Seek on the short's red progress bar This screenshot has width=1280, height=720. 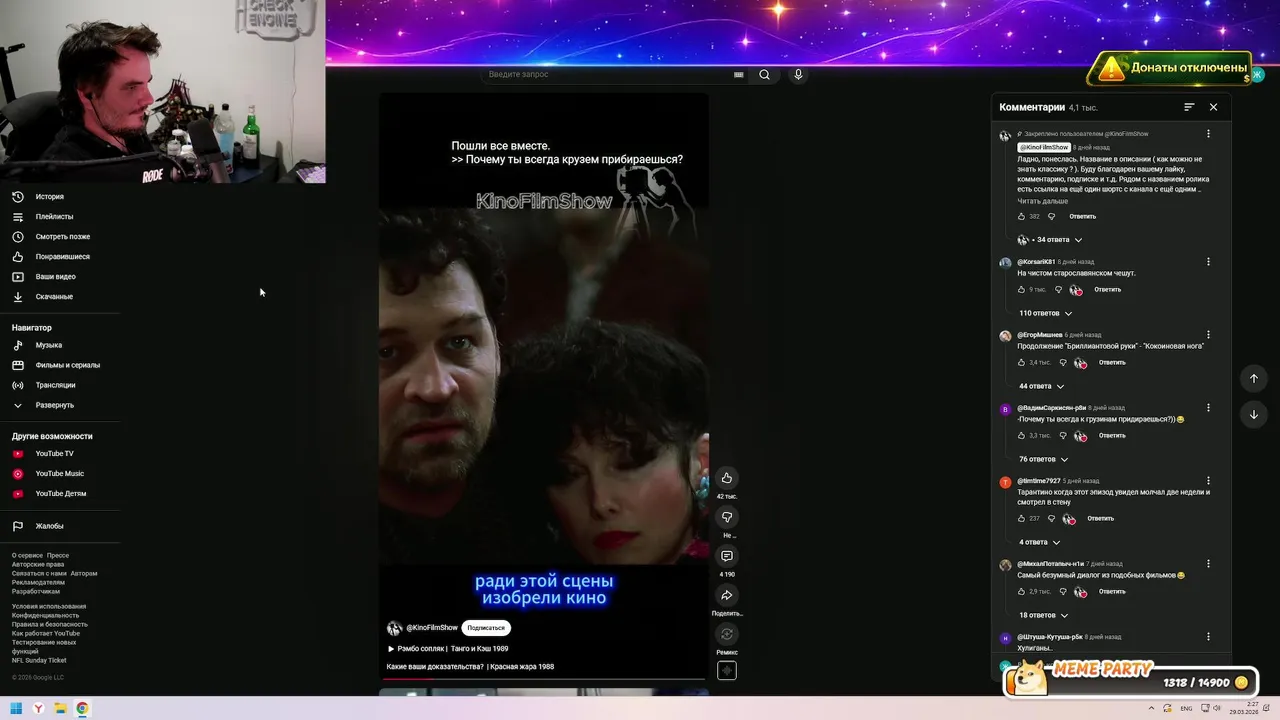(544, 679)
